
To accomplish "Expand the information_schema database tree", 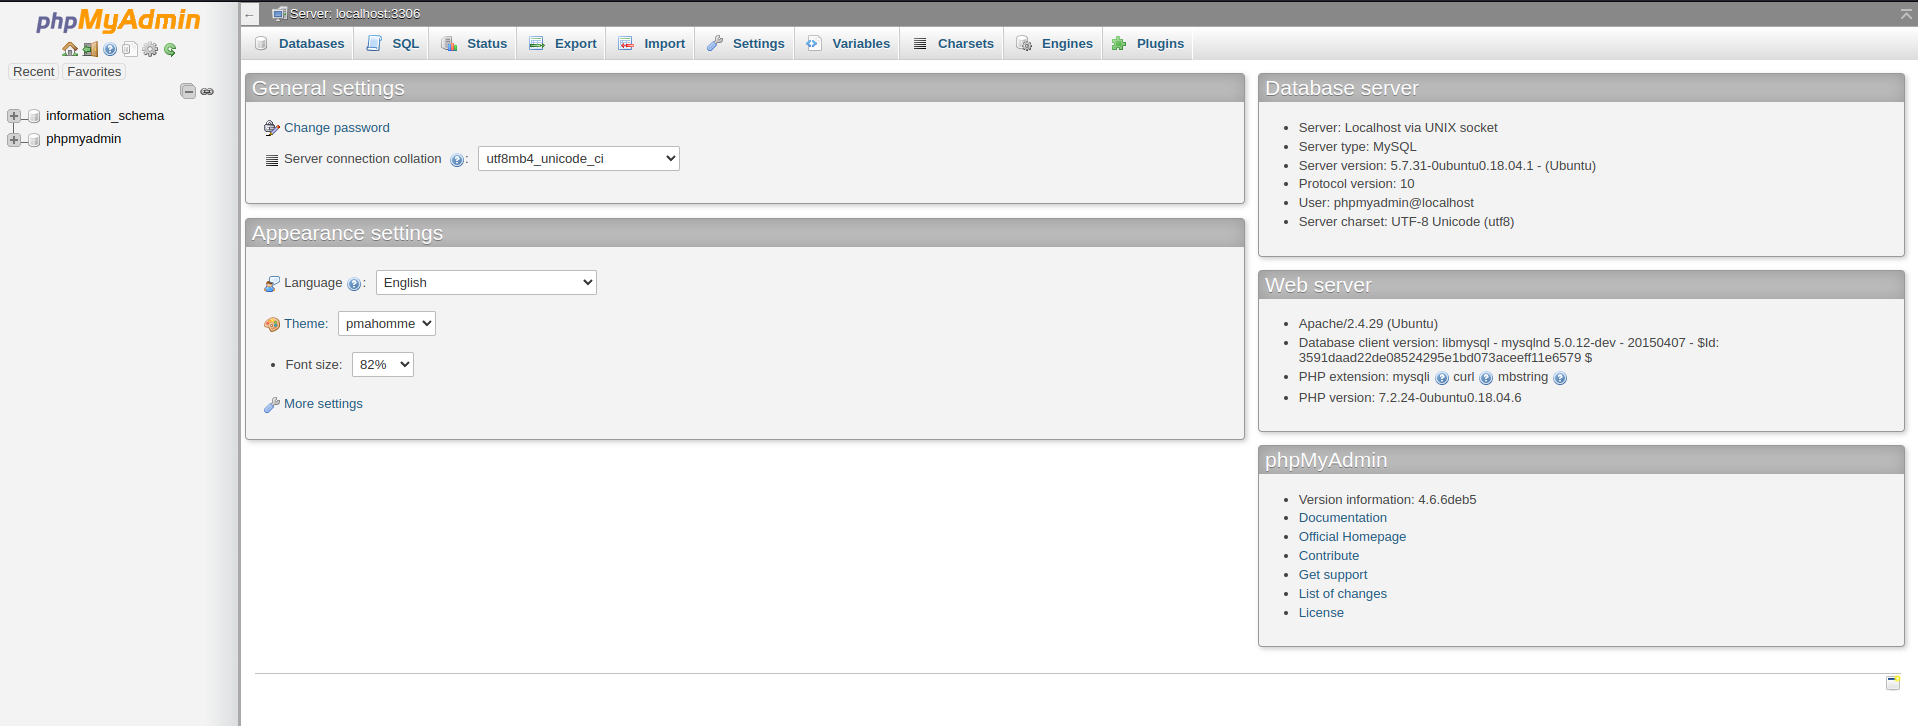I will [x=14, y=116].
